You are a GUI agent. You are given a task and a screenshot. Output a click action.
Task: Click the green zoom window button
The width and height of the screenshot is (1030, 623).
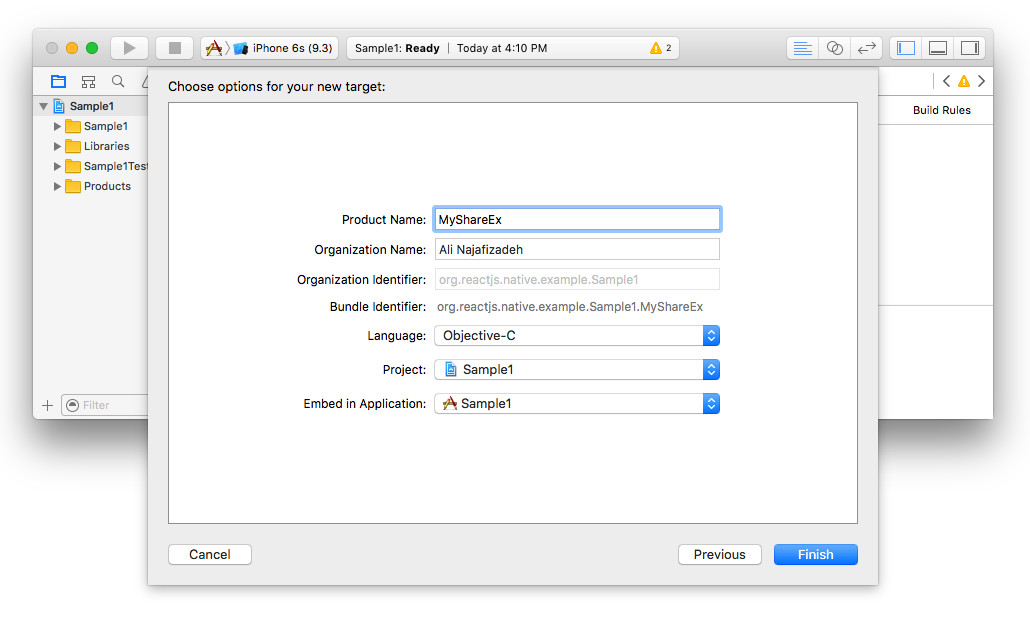pos(92,48)
